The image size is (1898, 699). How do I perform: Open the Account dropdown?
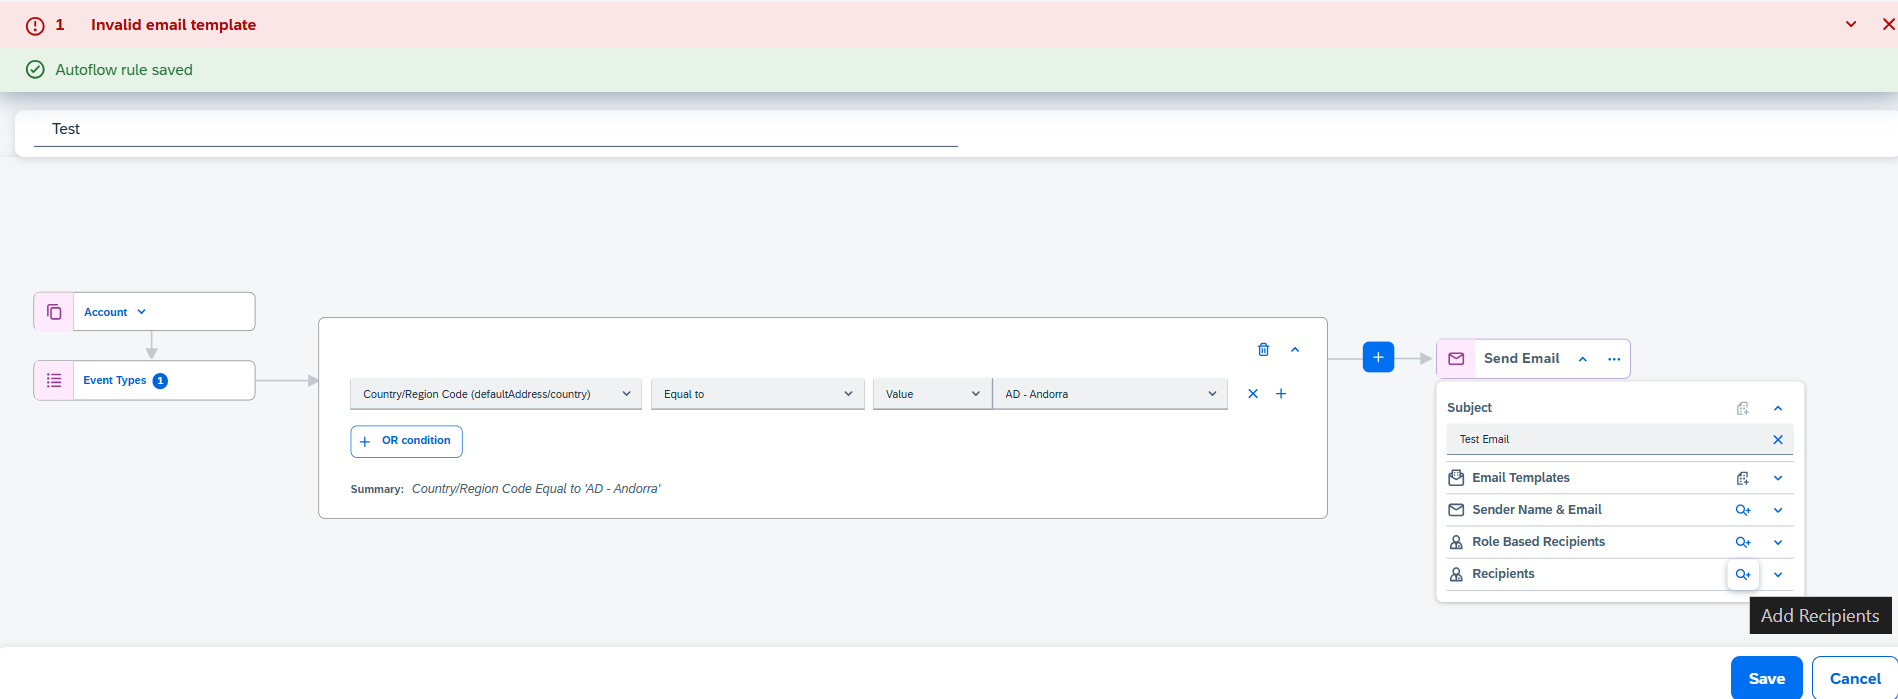pos(115,312)
